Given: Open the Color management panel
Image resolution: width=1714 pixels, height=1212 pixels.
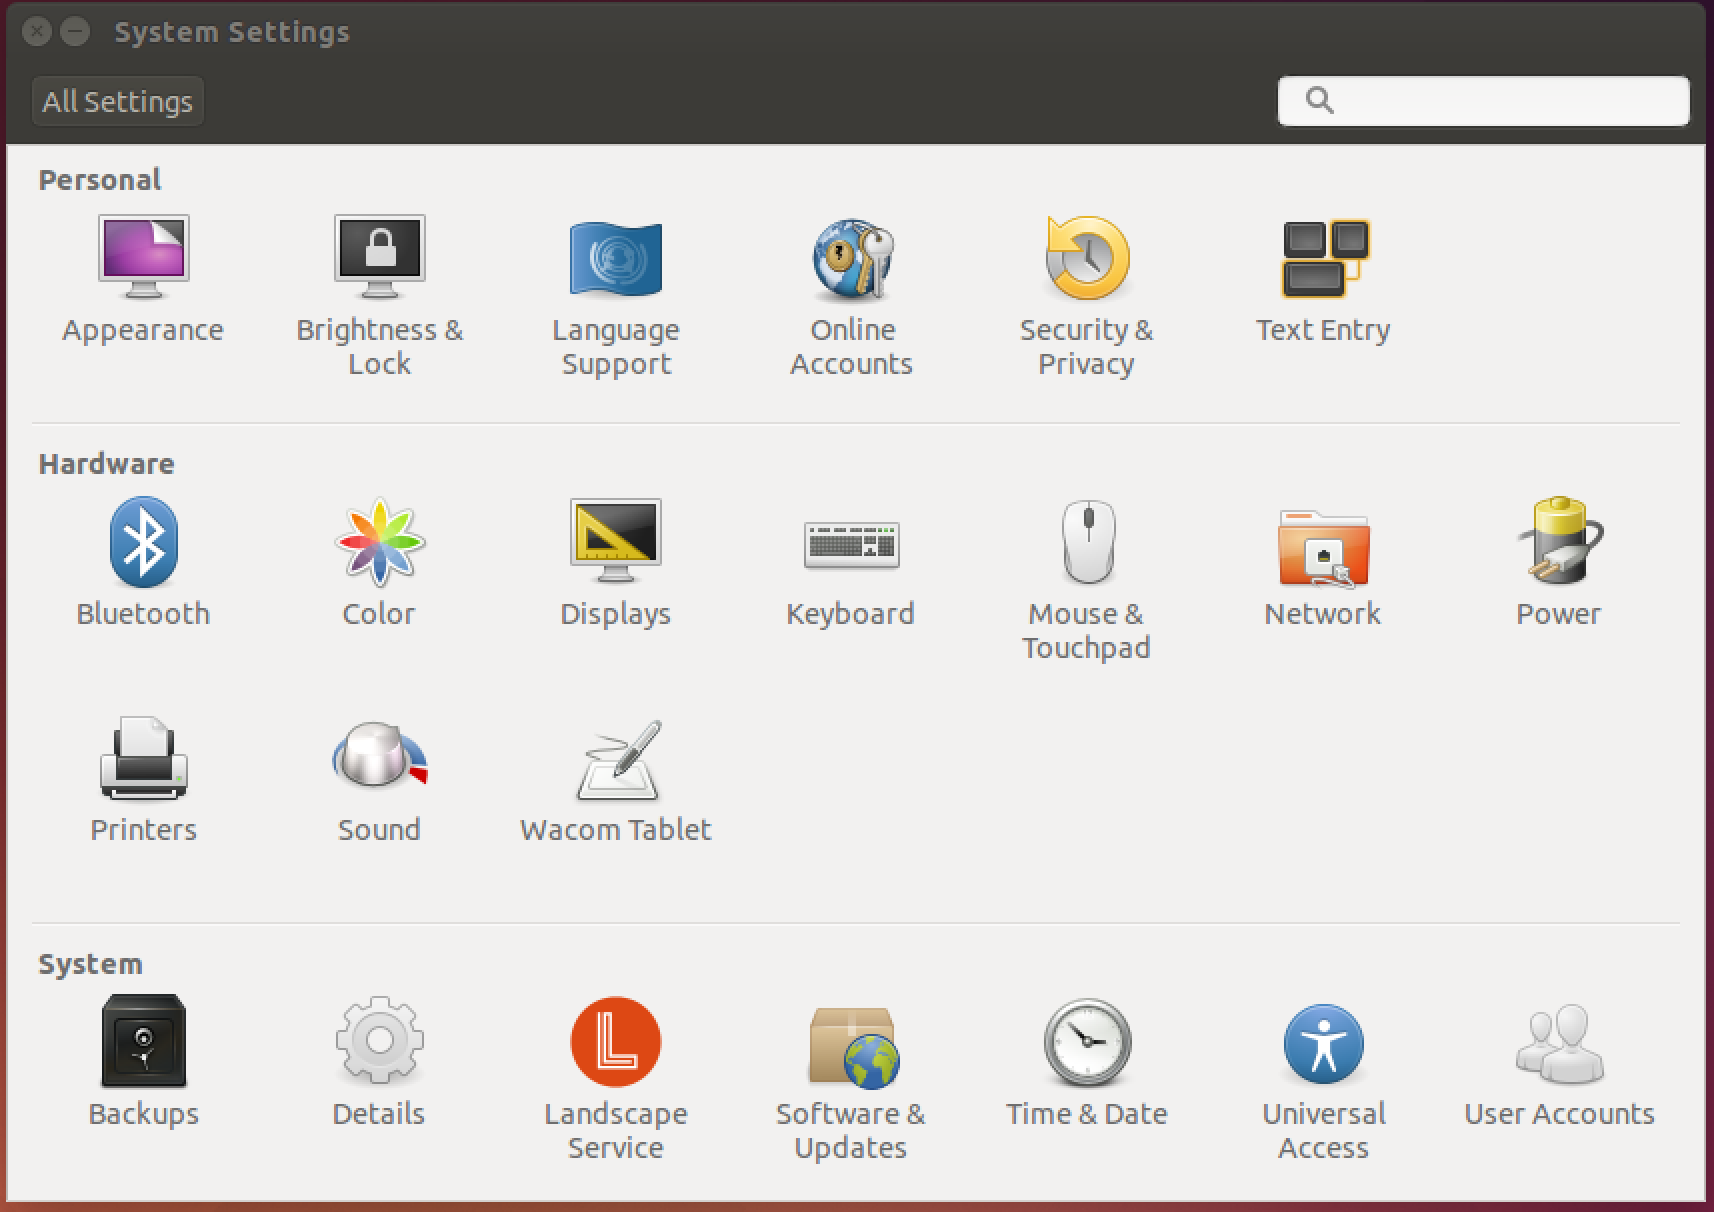Looking at the screenshot, I should tap(379, 542).
